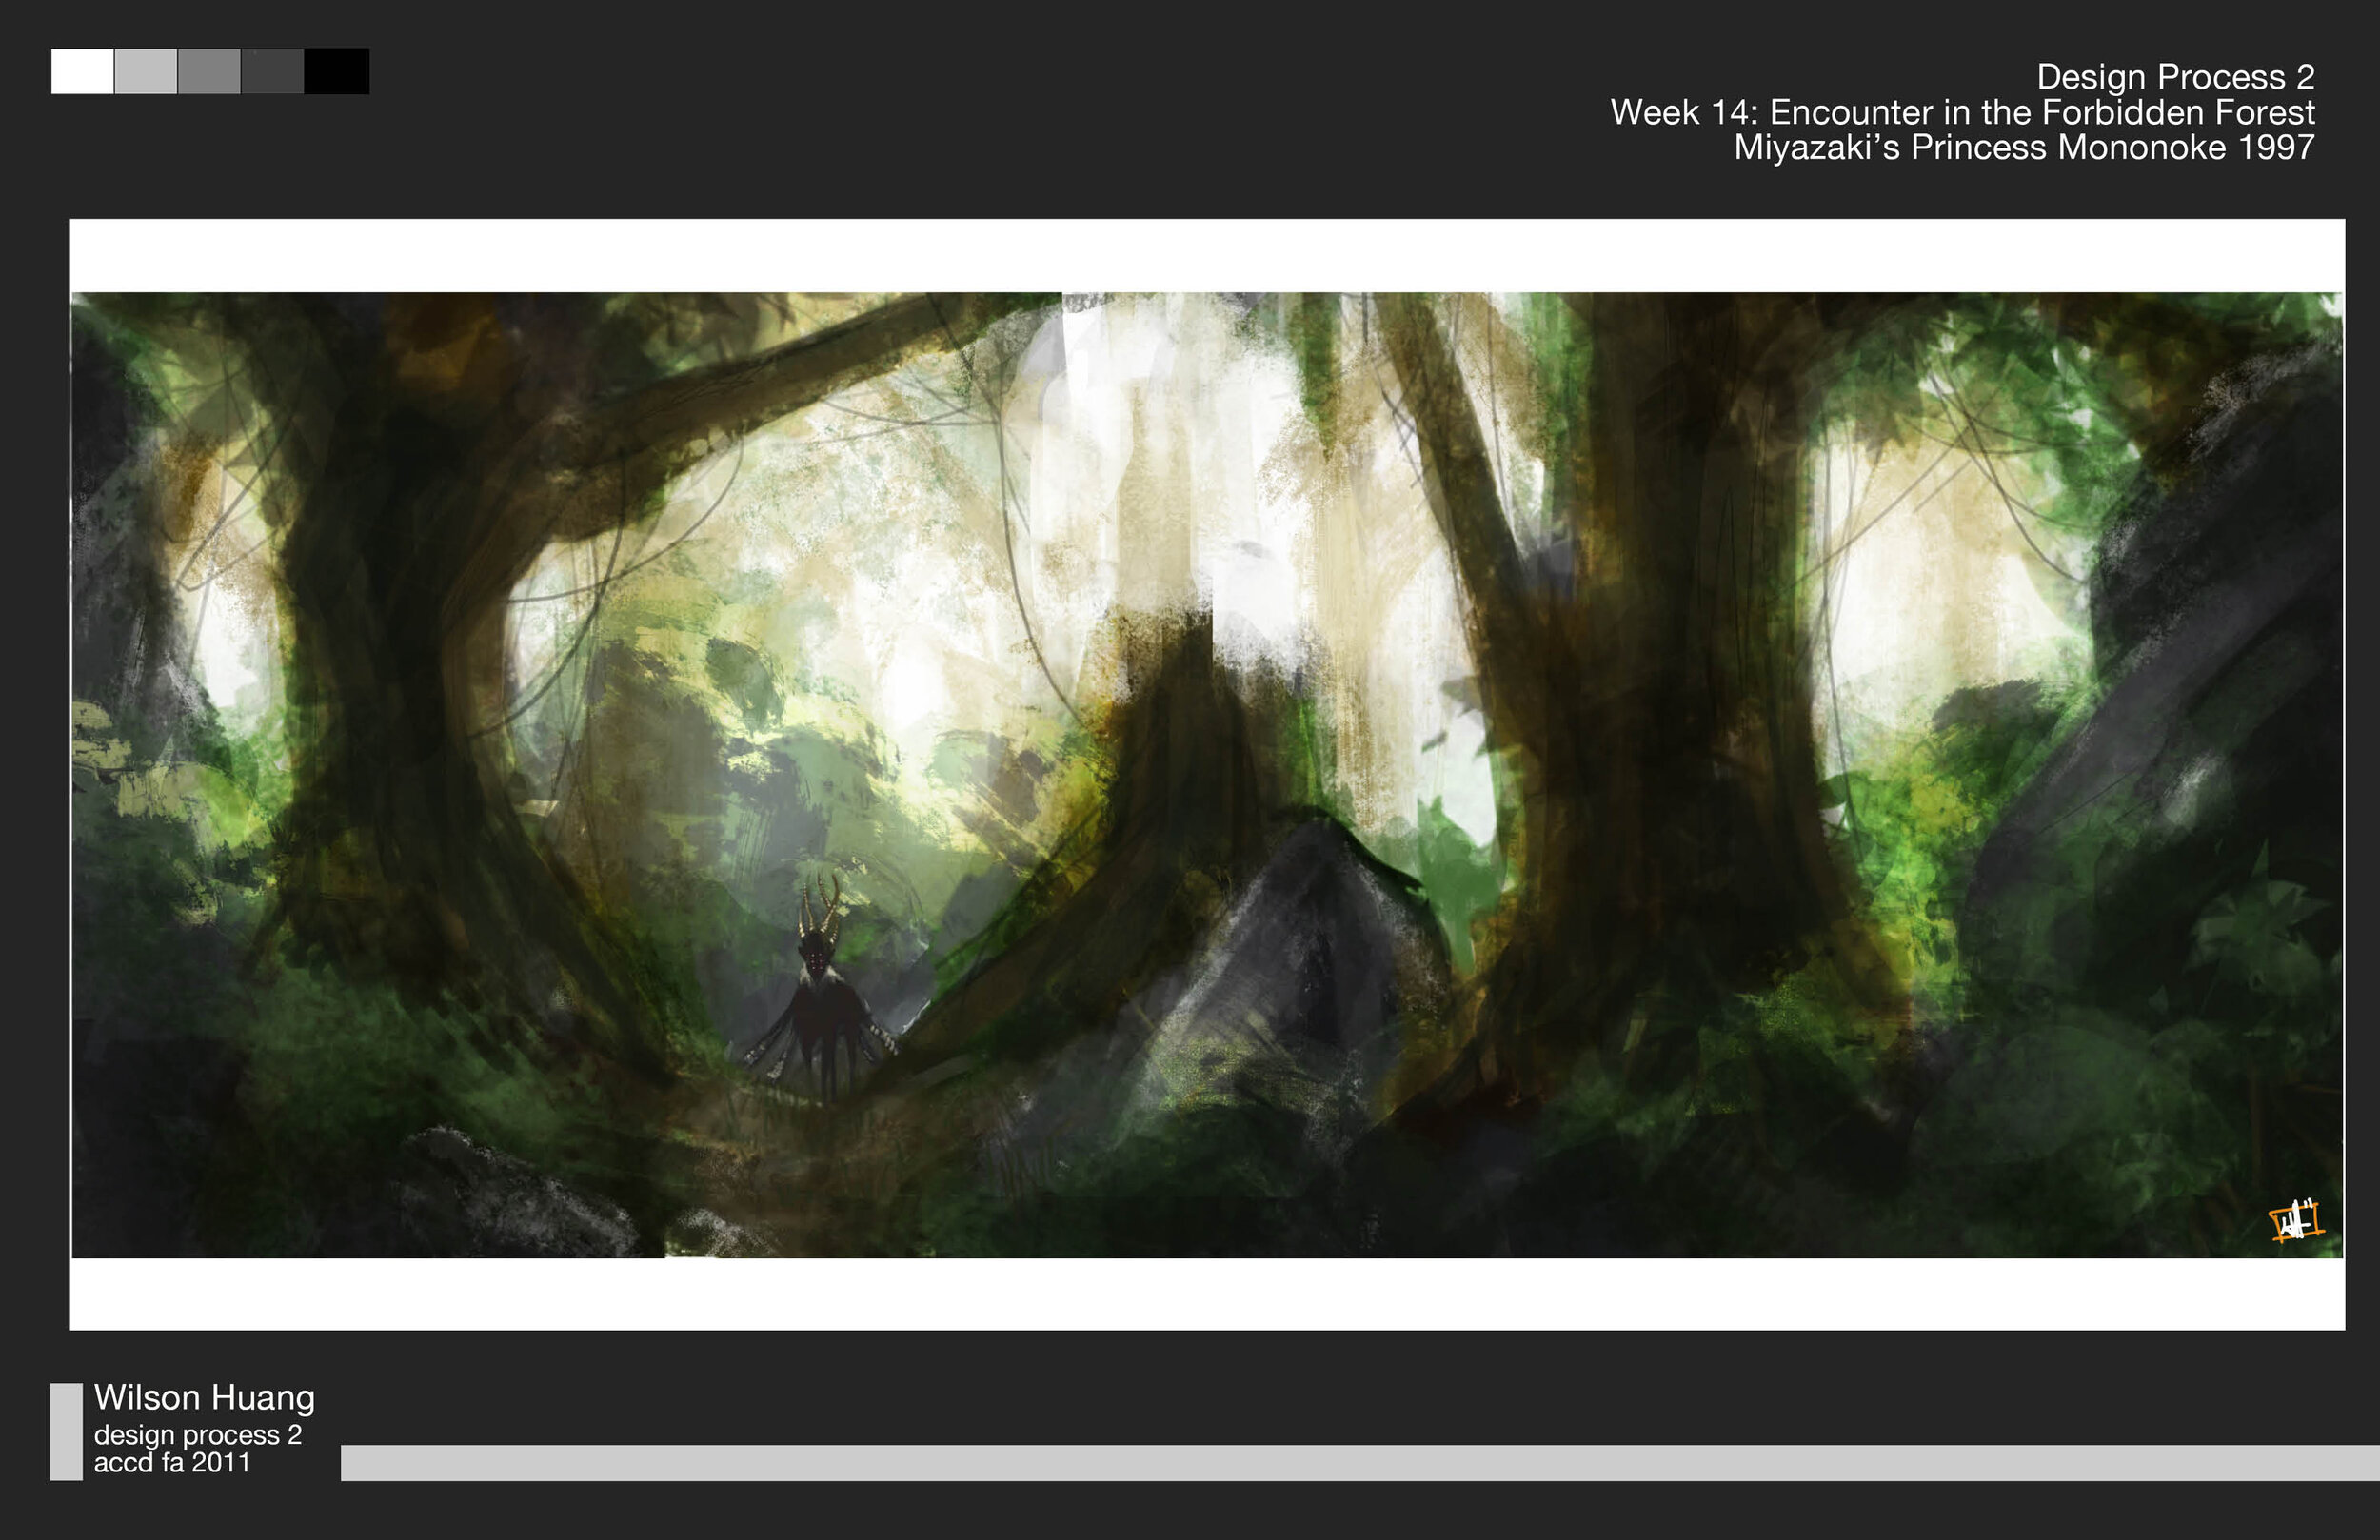
Task: Click the orange artist signature mark
Action: tap(2295, 1220)
